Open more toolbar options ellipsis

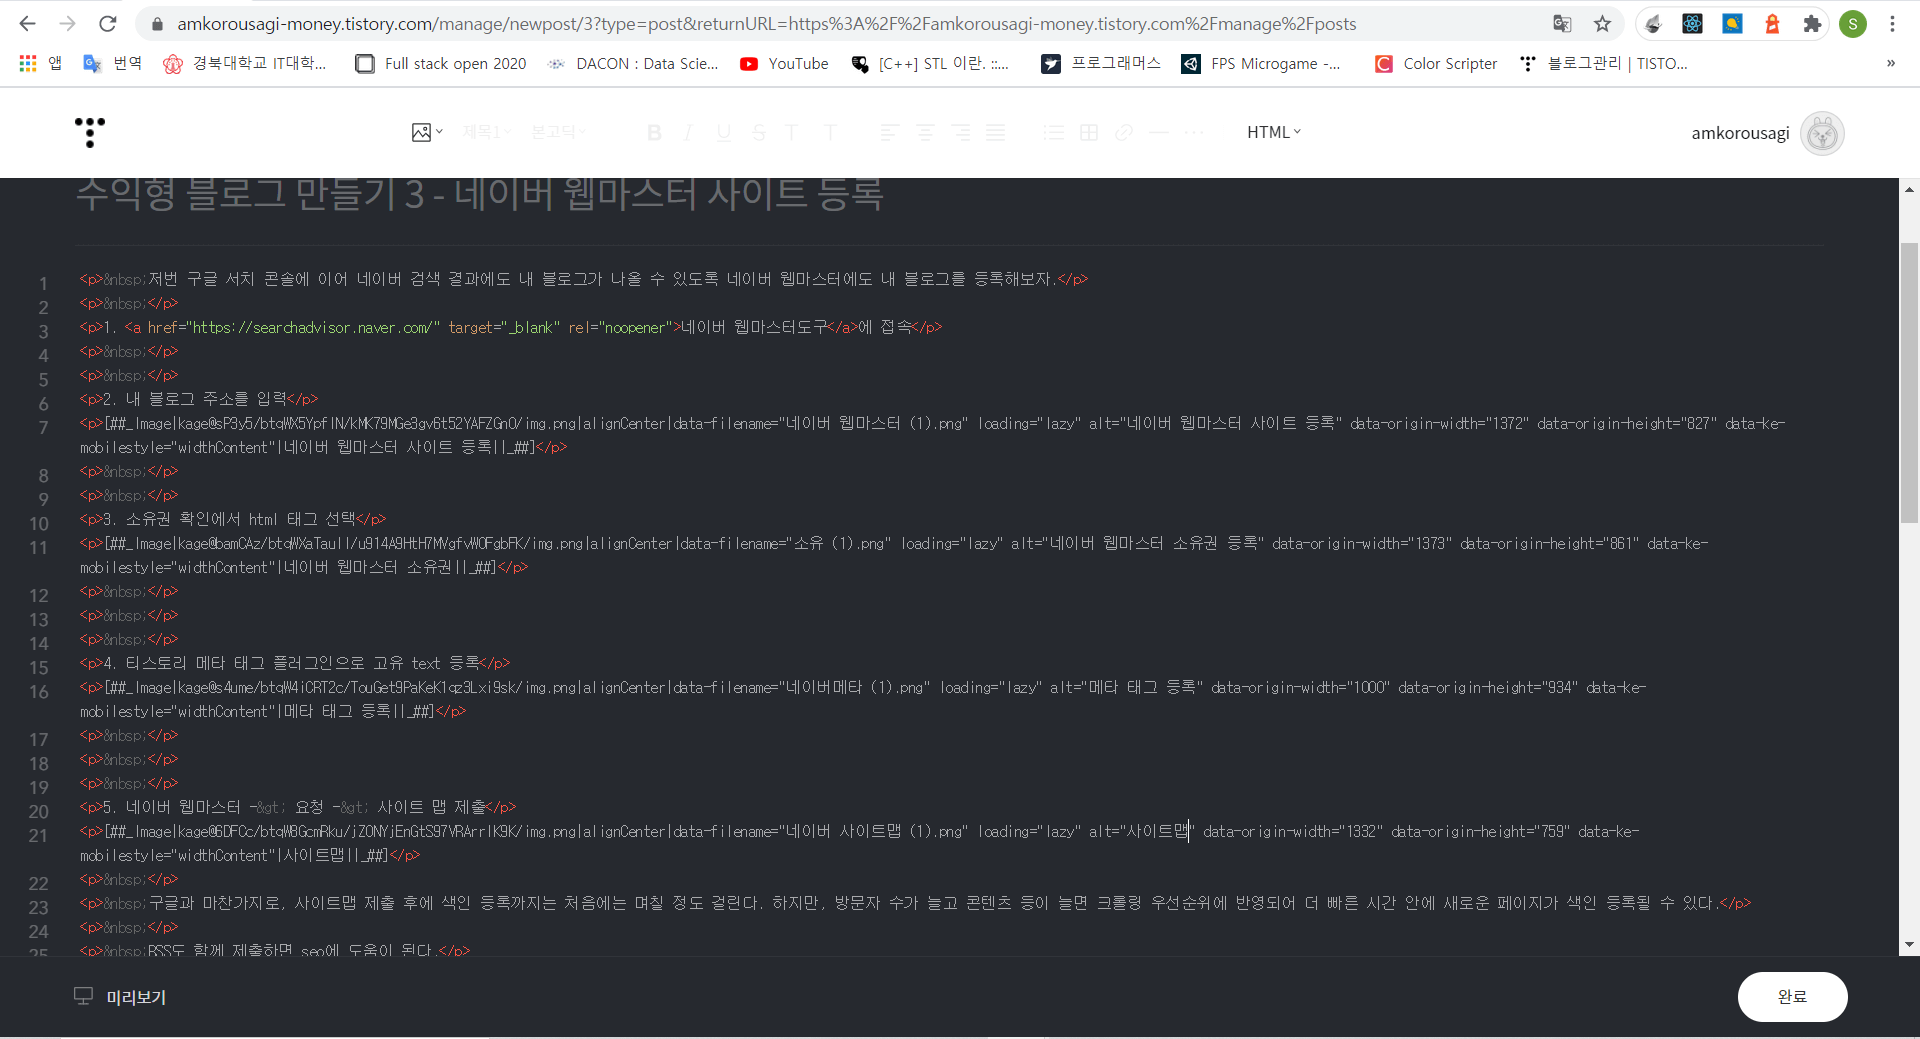click(x=1194, y=132)
